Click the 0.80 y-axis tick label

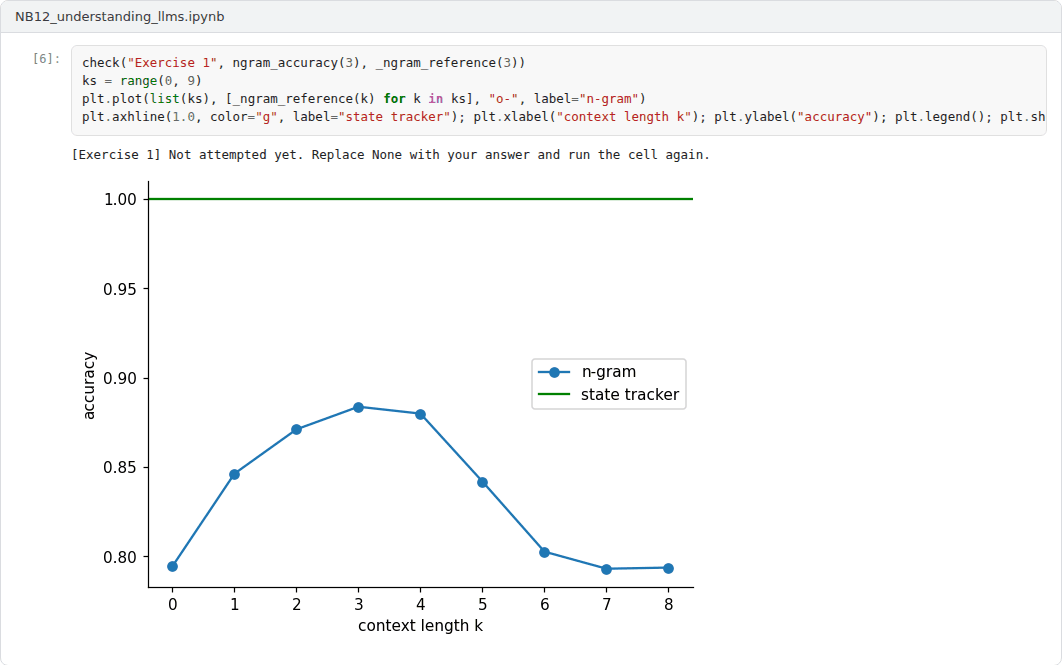click(x=120, y=557)
